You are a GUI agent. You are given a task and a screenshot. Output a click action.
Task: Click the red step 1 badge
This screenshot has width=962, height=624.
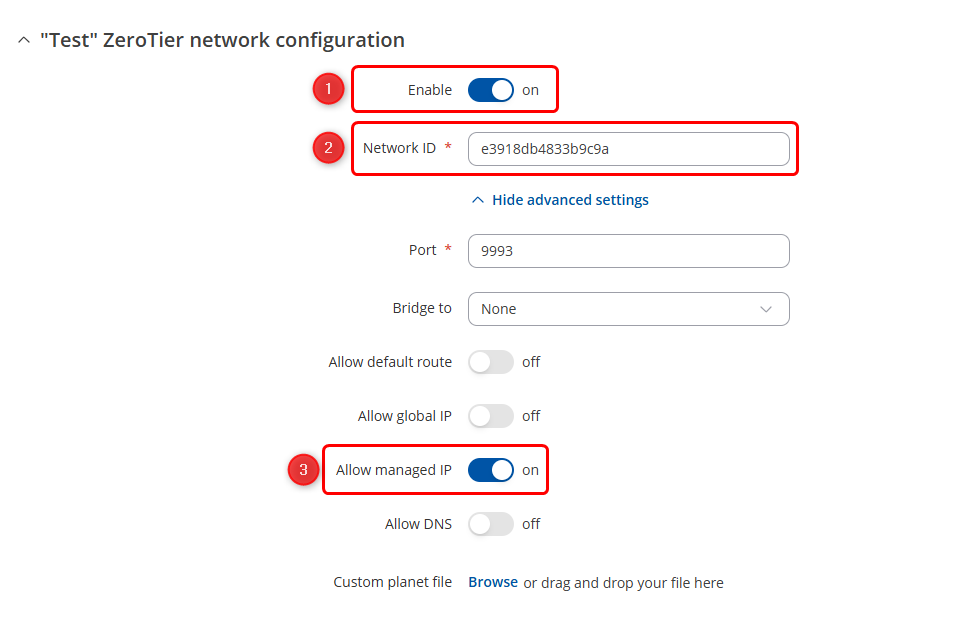[x=328, y=90]
